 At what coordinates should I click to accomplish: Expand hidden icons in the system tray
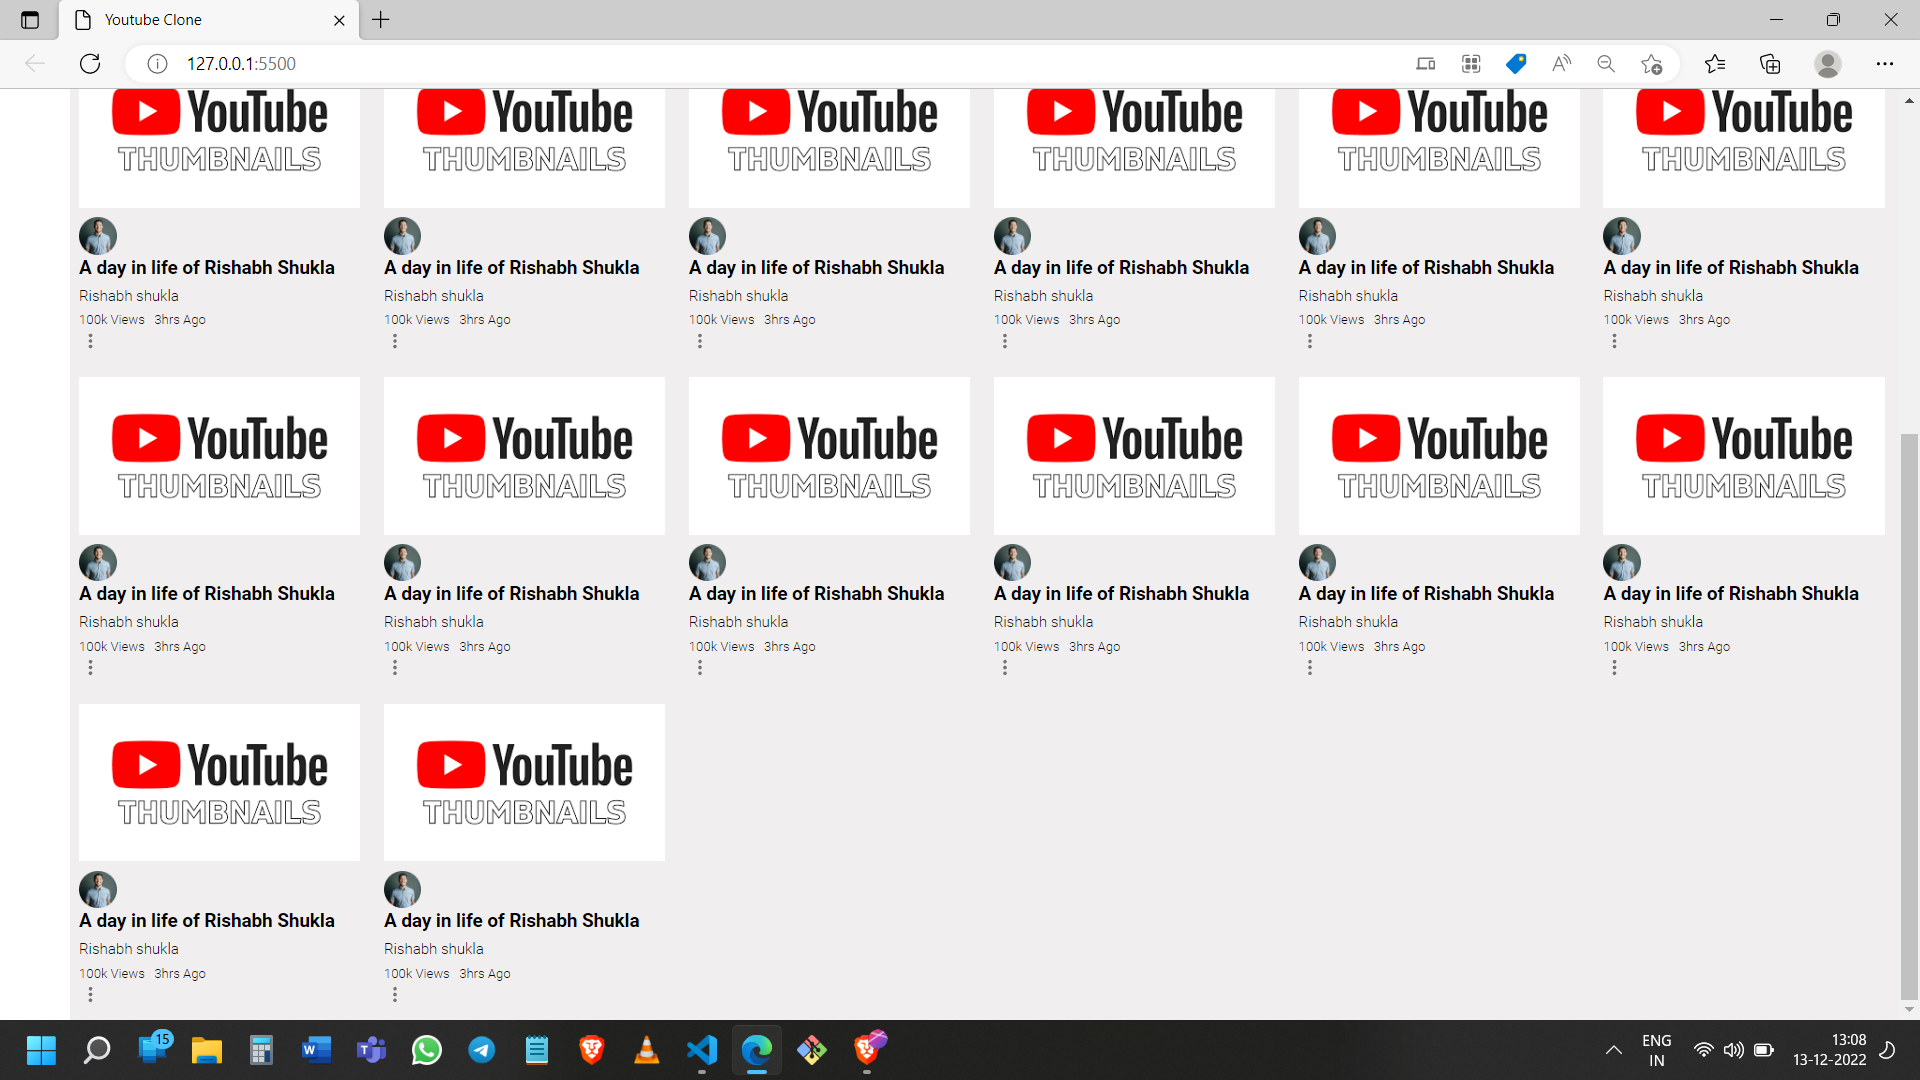[x=1612, y=1050]
